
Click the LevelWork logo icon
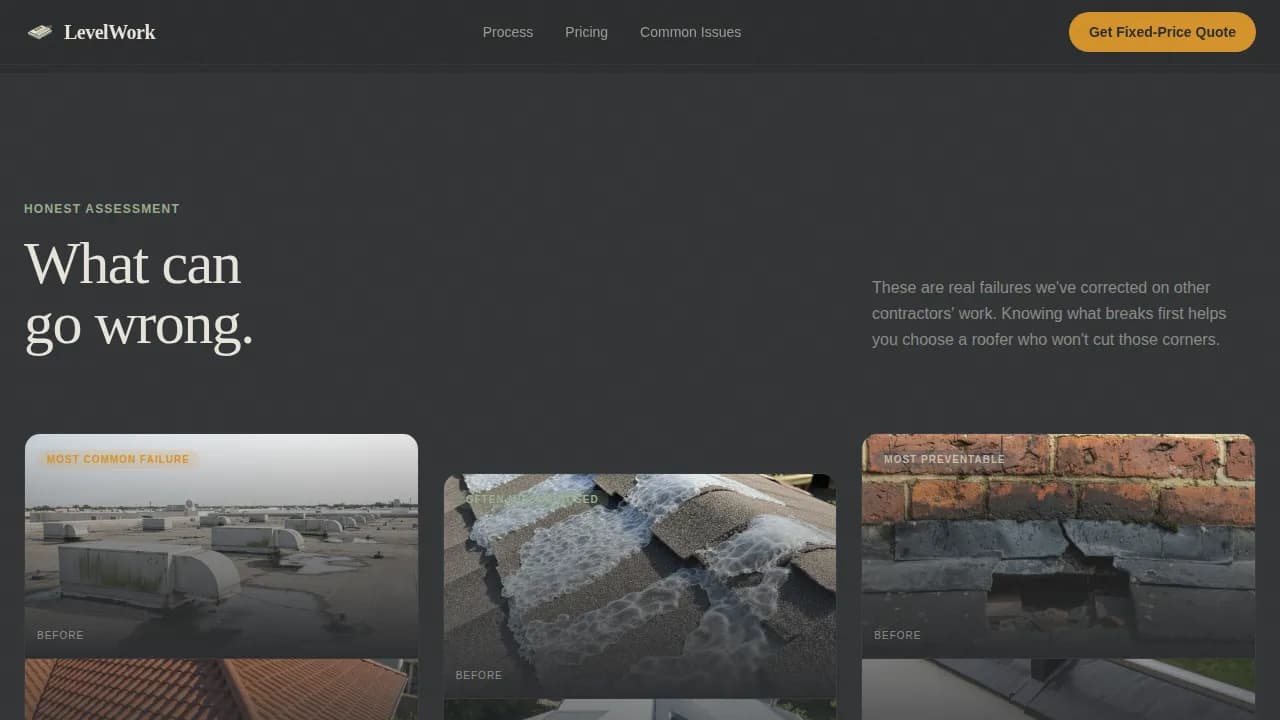click(40, 32)
